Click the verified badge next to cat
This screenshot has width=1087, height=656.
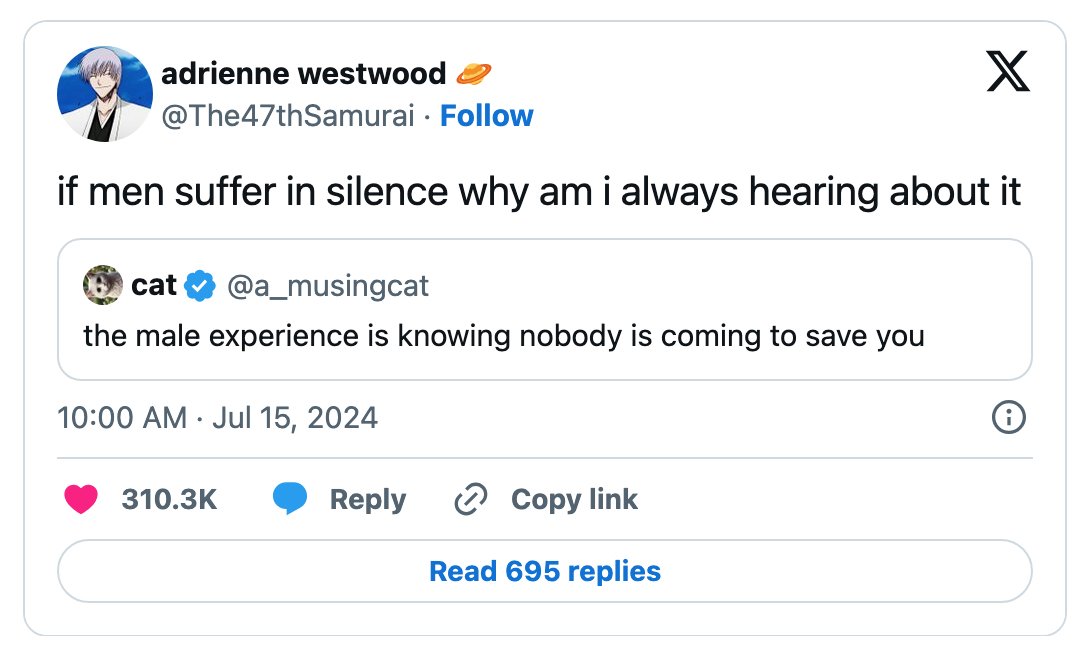click(x=200, y=286)
